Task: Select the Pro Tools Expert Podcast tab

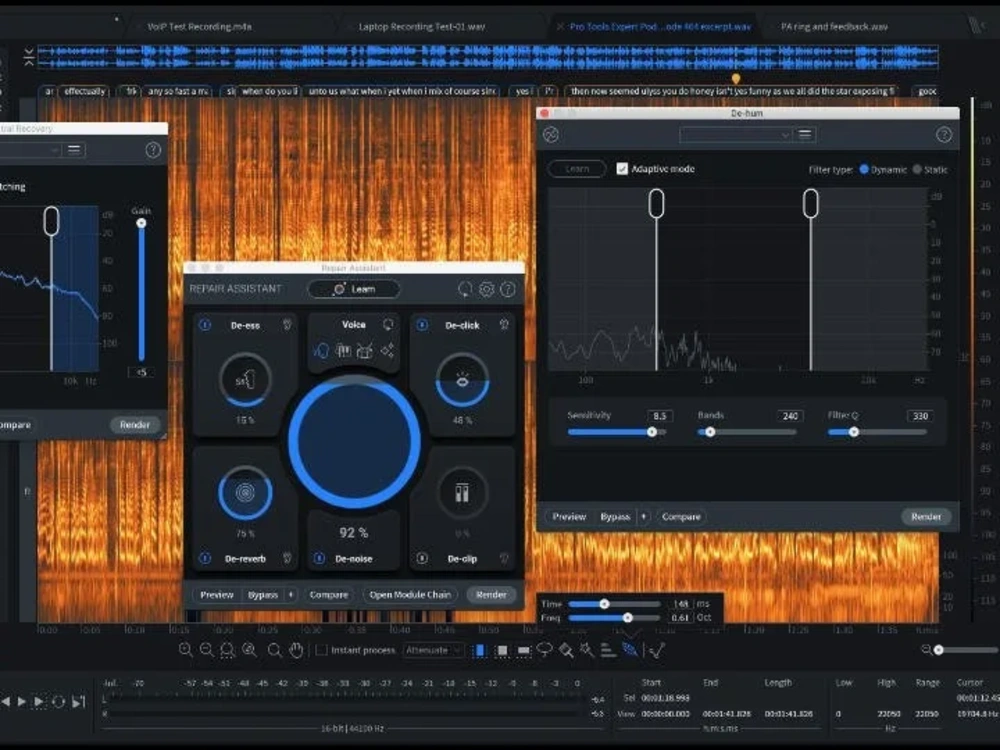Action: coord(660,27)
